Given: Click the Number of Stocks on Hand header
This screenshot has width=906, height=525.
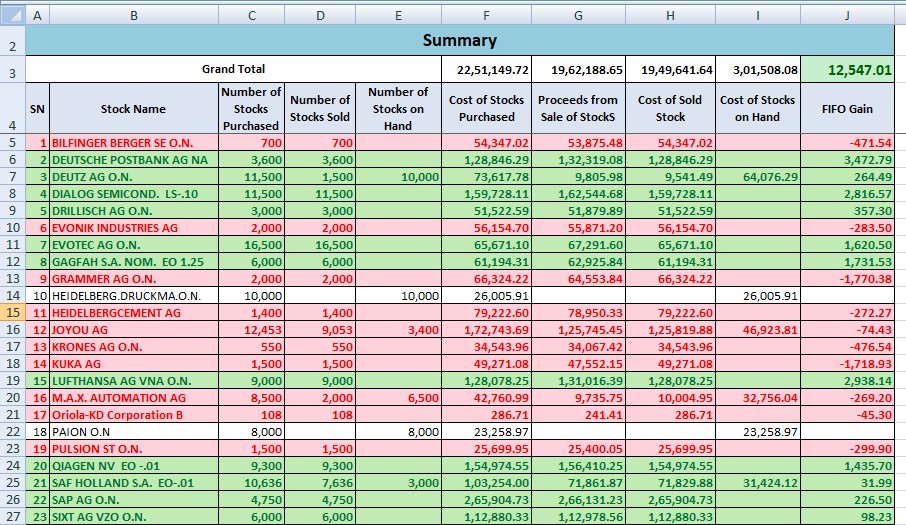Looking at the screenshot, I should [x=398, y=109].
